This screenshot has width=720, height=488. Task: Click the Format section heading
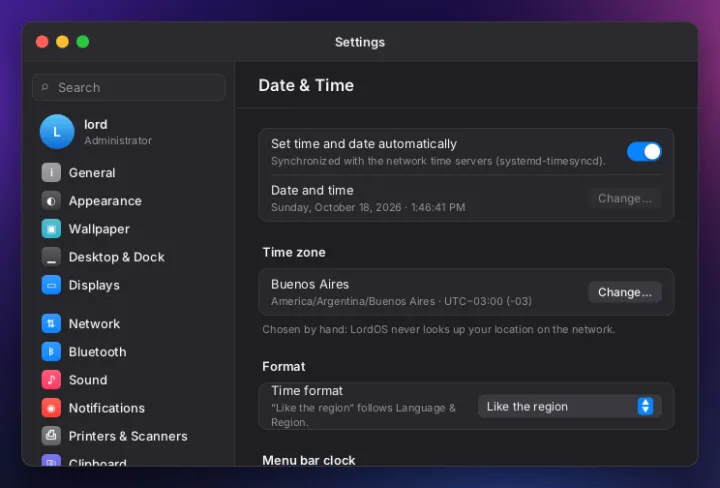tap(283, 366)
